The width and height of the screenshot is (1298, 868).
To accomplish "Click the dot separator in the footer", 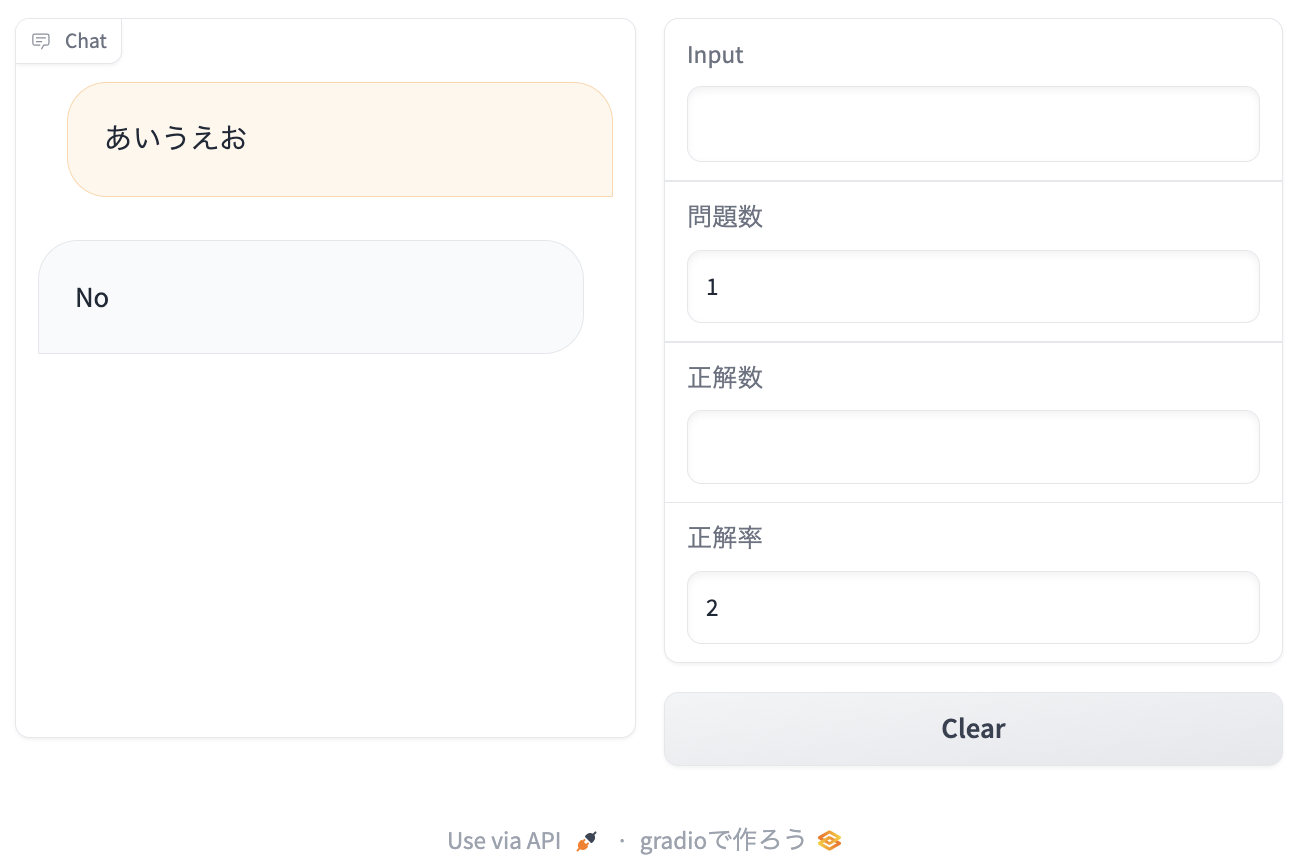I will click(x=620, y=840).
